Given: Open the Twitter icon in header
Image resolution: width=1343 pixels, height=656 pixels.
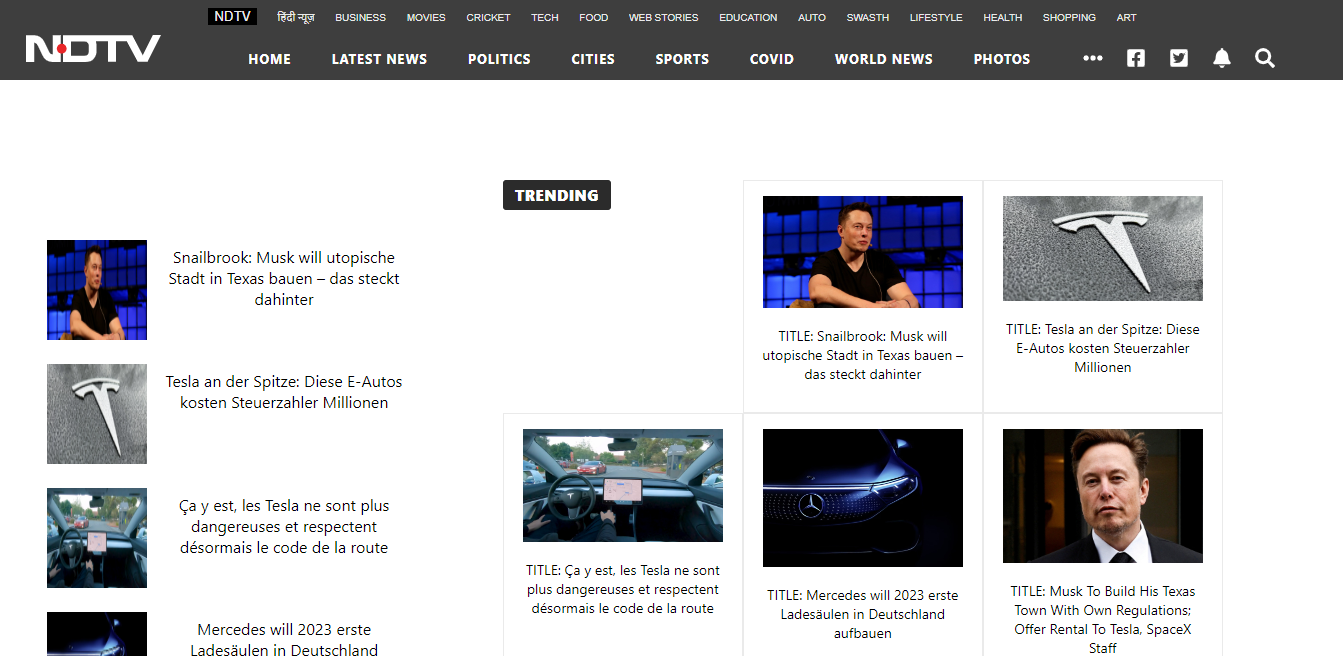Looking at the screenshot, I should coord(1179,58).
